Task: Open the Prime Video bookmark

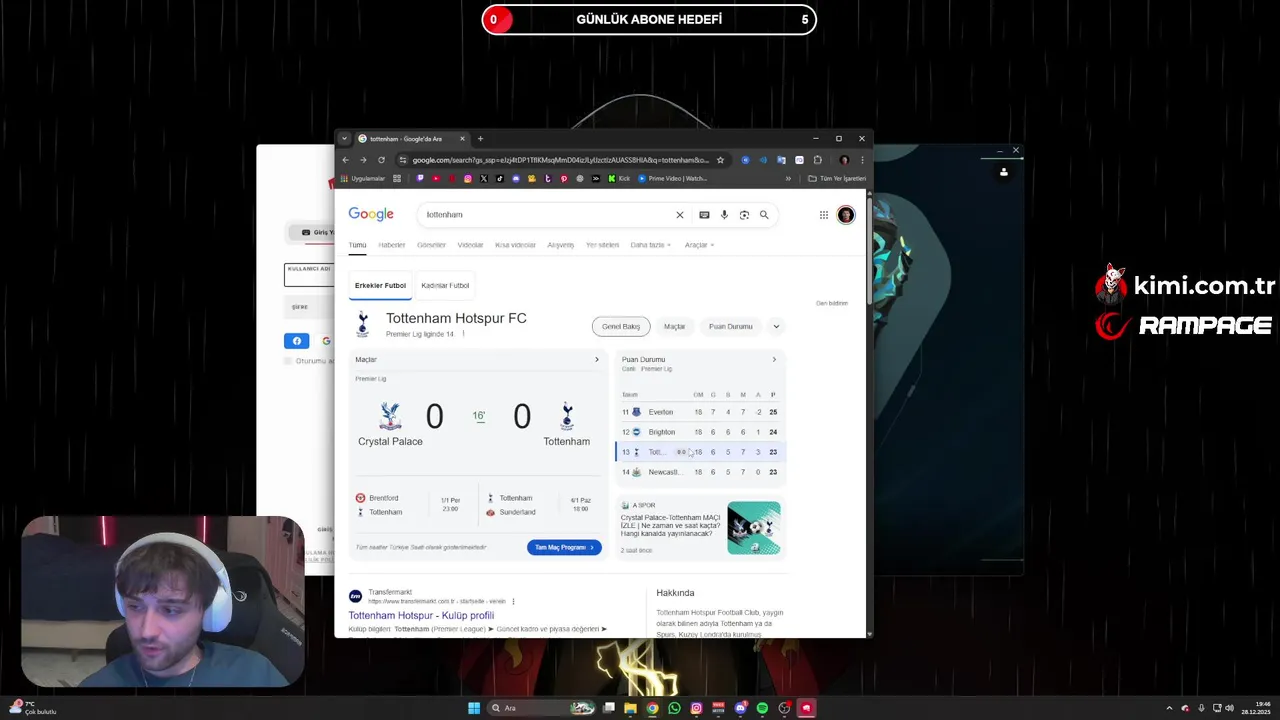Action: click(x=673, y=179)
